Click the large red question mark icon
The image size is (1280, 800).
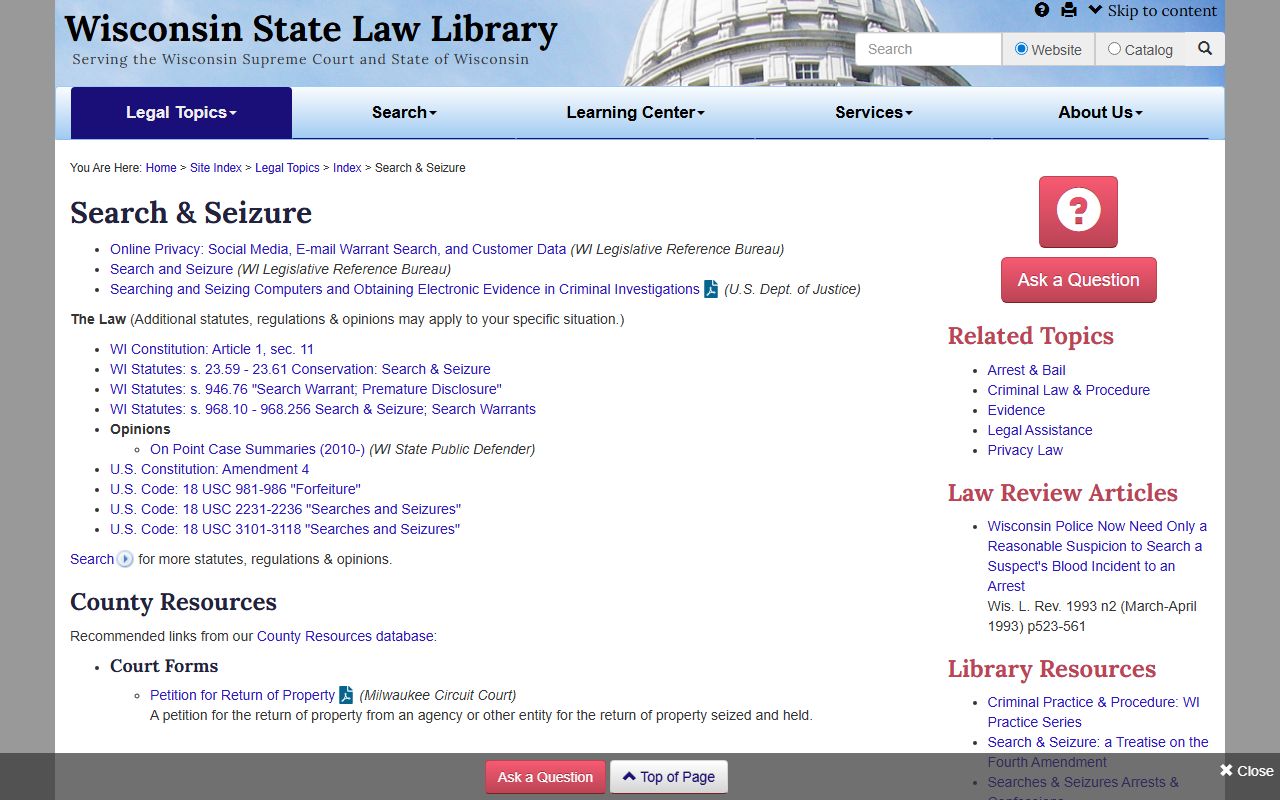click(1078, 212)
